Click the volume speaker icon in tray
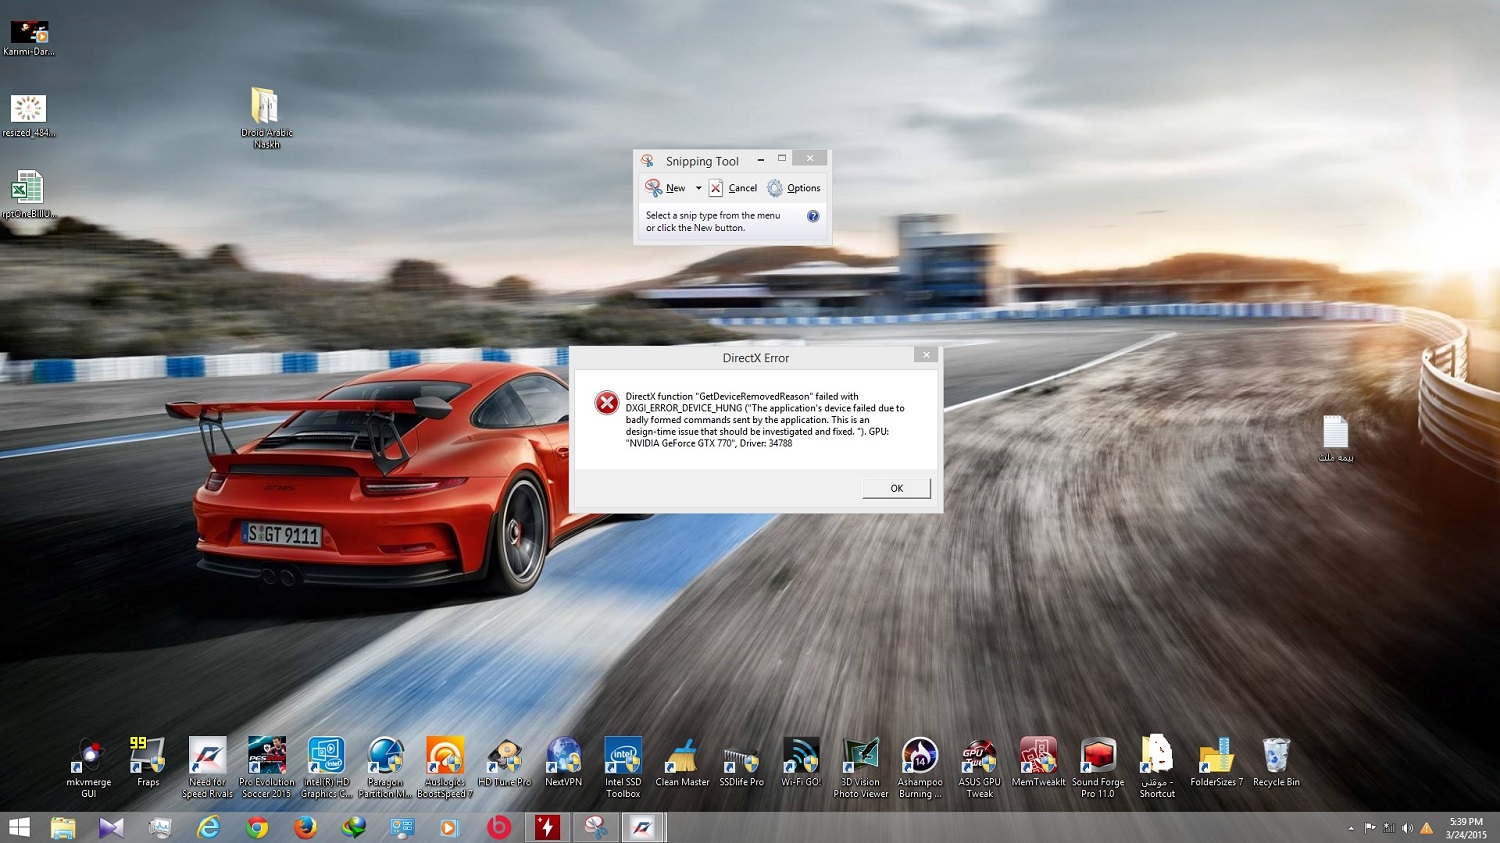 point(1407,828)
